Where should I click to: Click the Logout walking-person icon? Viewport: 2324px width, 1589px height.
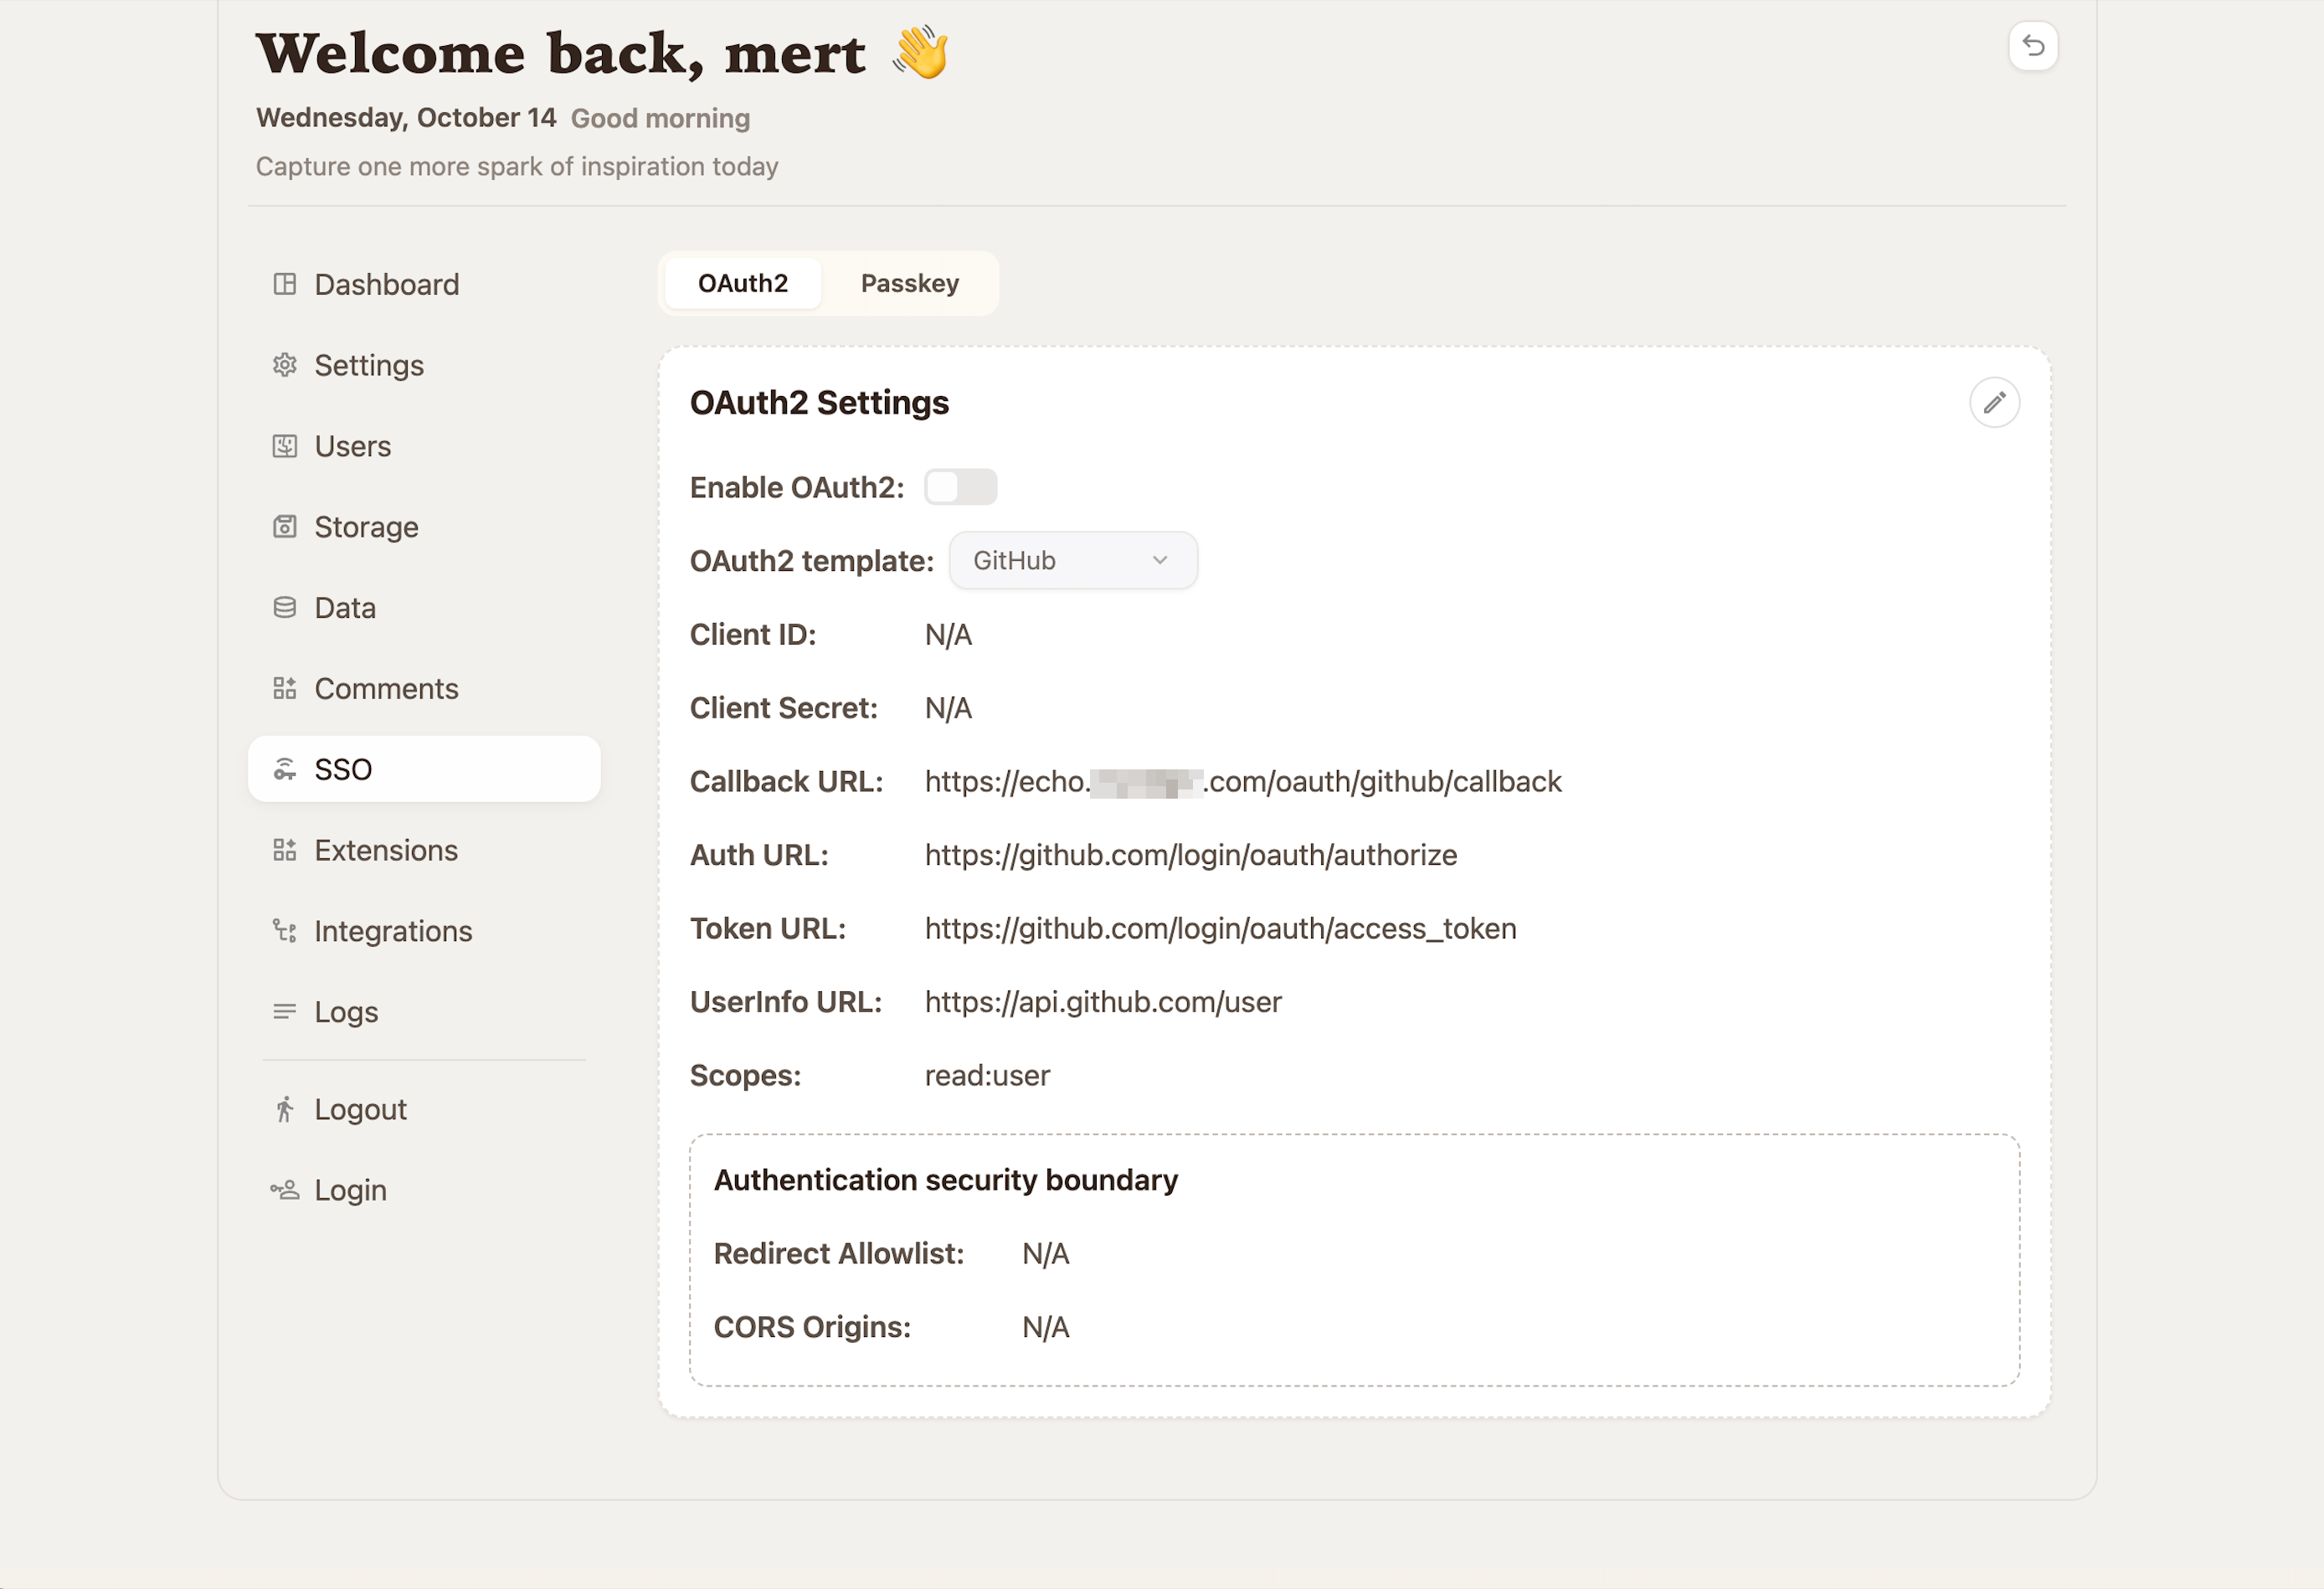(x=285, y=1109)
